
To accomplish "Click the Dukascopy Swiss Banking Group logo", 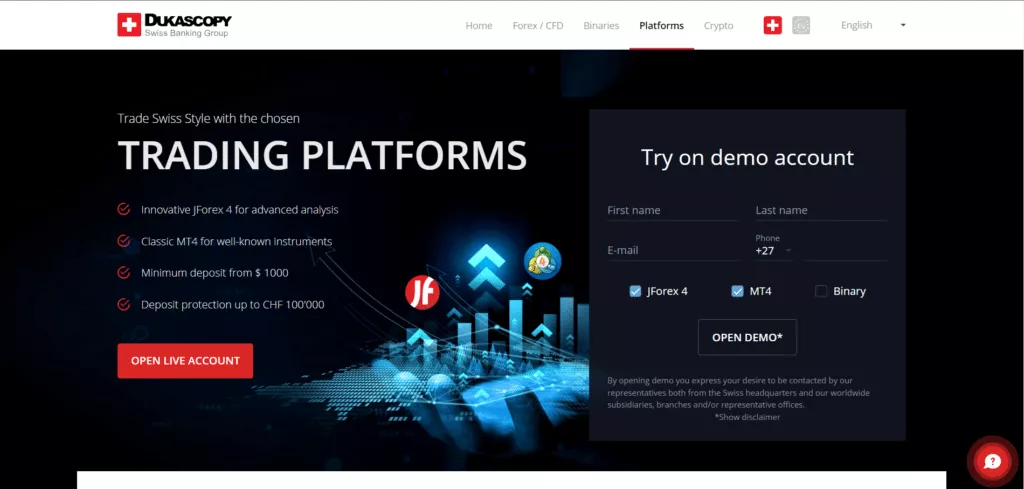I will [x=174, y=25].
